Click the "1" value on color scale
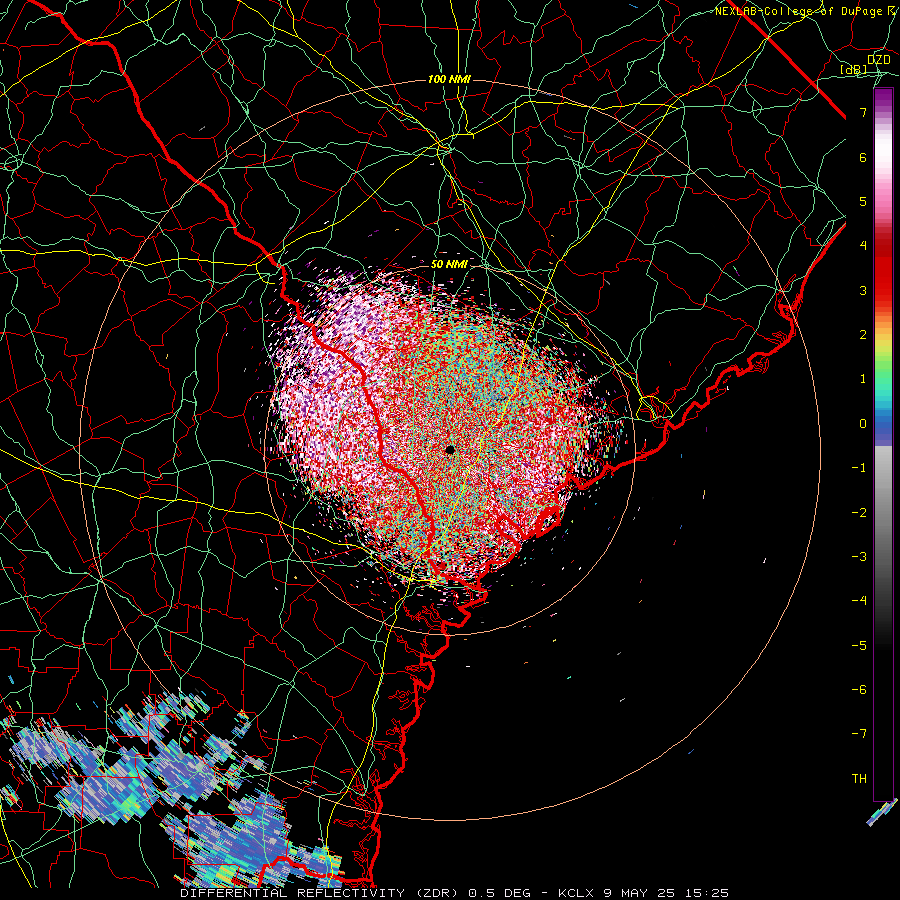Screen dimensions: 900x900 (863, 379)
